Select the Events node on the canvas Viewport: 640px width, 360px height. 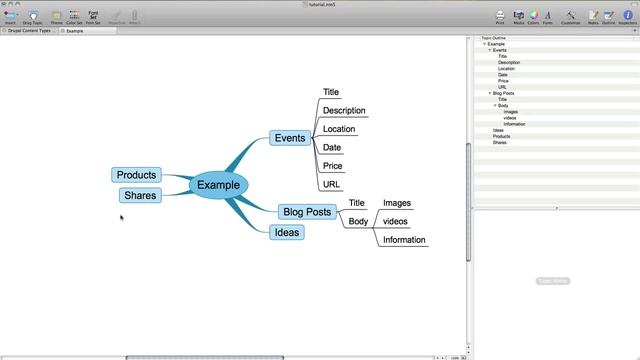coord(290,138)
